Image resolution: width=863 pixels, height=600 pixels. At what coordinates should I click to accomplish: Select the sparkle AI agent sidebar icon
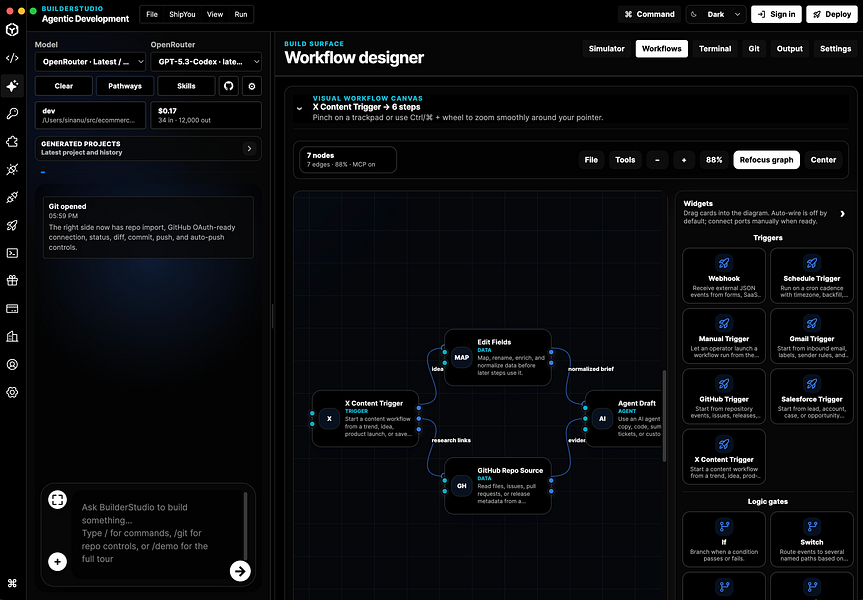(x=12, y=86)
